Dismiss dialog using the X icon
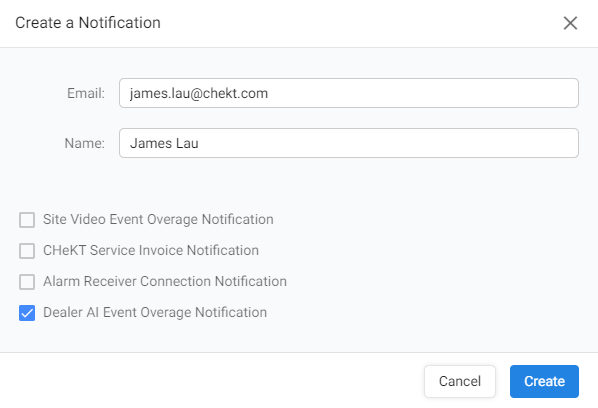Image resolution: width=598 pixels, height=408 pixels. (570, 23)
